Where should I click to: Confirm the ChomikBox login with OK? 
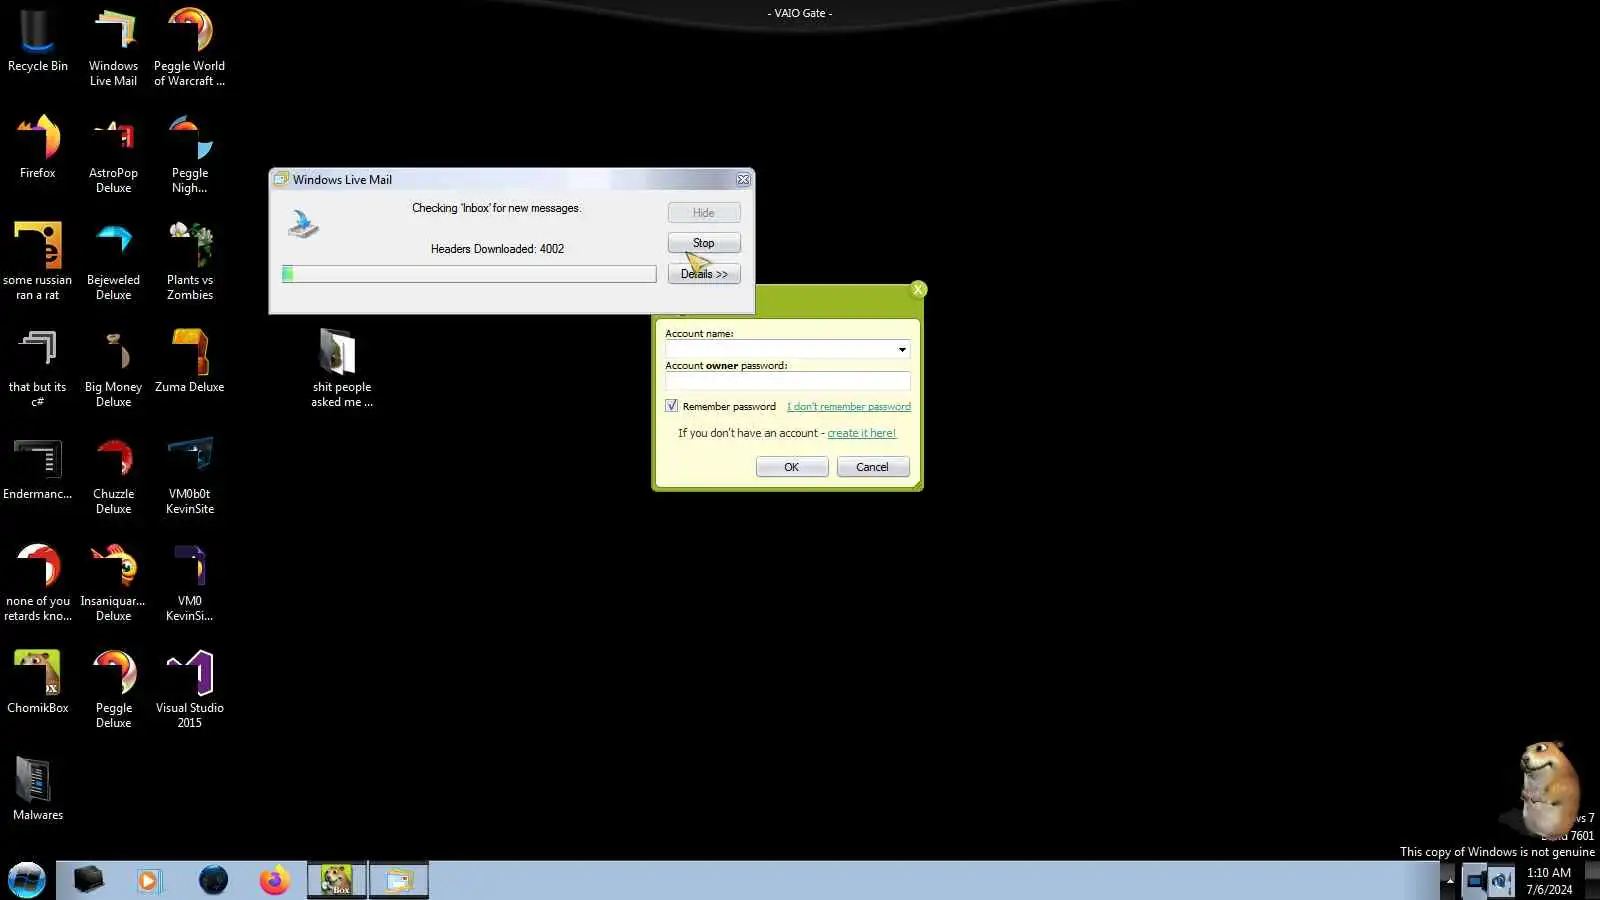click(792, 467)
